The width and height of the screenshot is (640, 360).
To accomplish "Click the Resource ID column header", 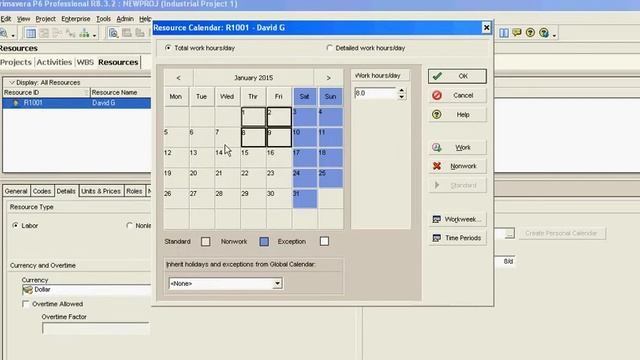I will [x=46, y=93].
